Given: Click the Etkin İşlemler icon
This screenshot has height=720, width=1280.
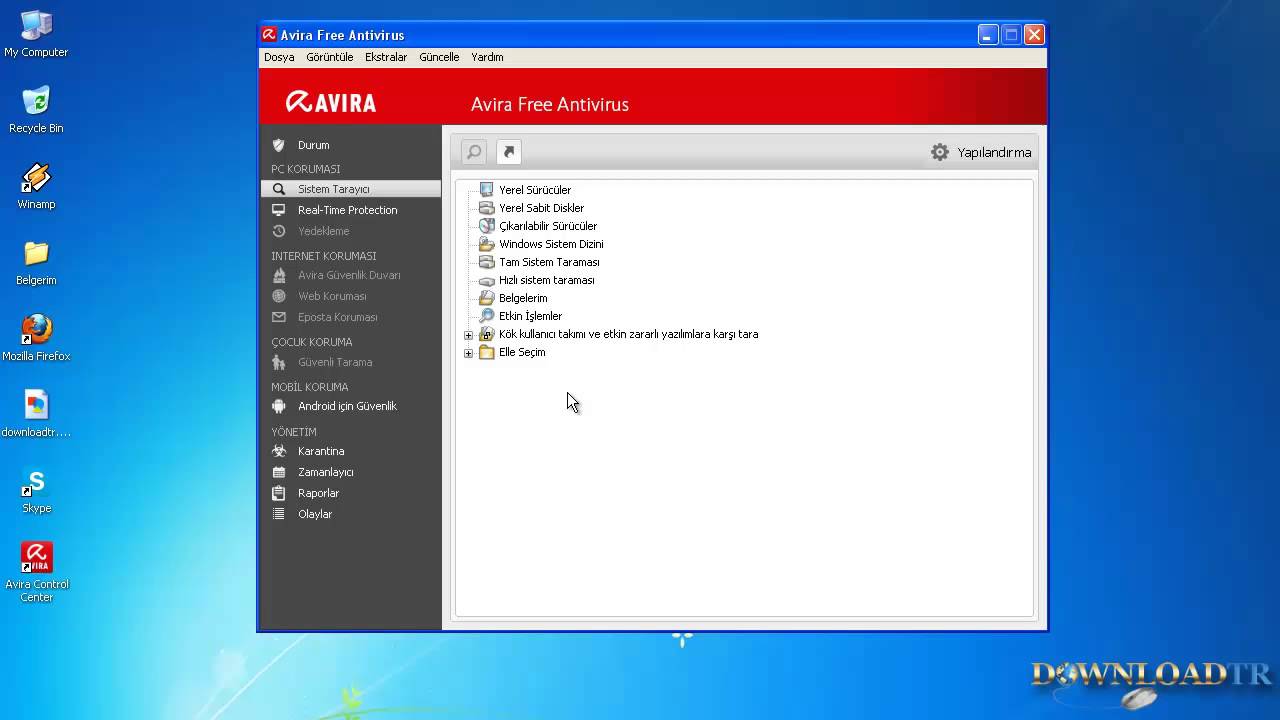Looking at the screenshot, I should 487,316.
